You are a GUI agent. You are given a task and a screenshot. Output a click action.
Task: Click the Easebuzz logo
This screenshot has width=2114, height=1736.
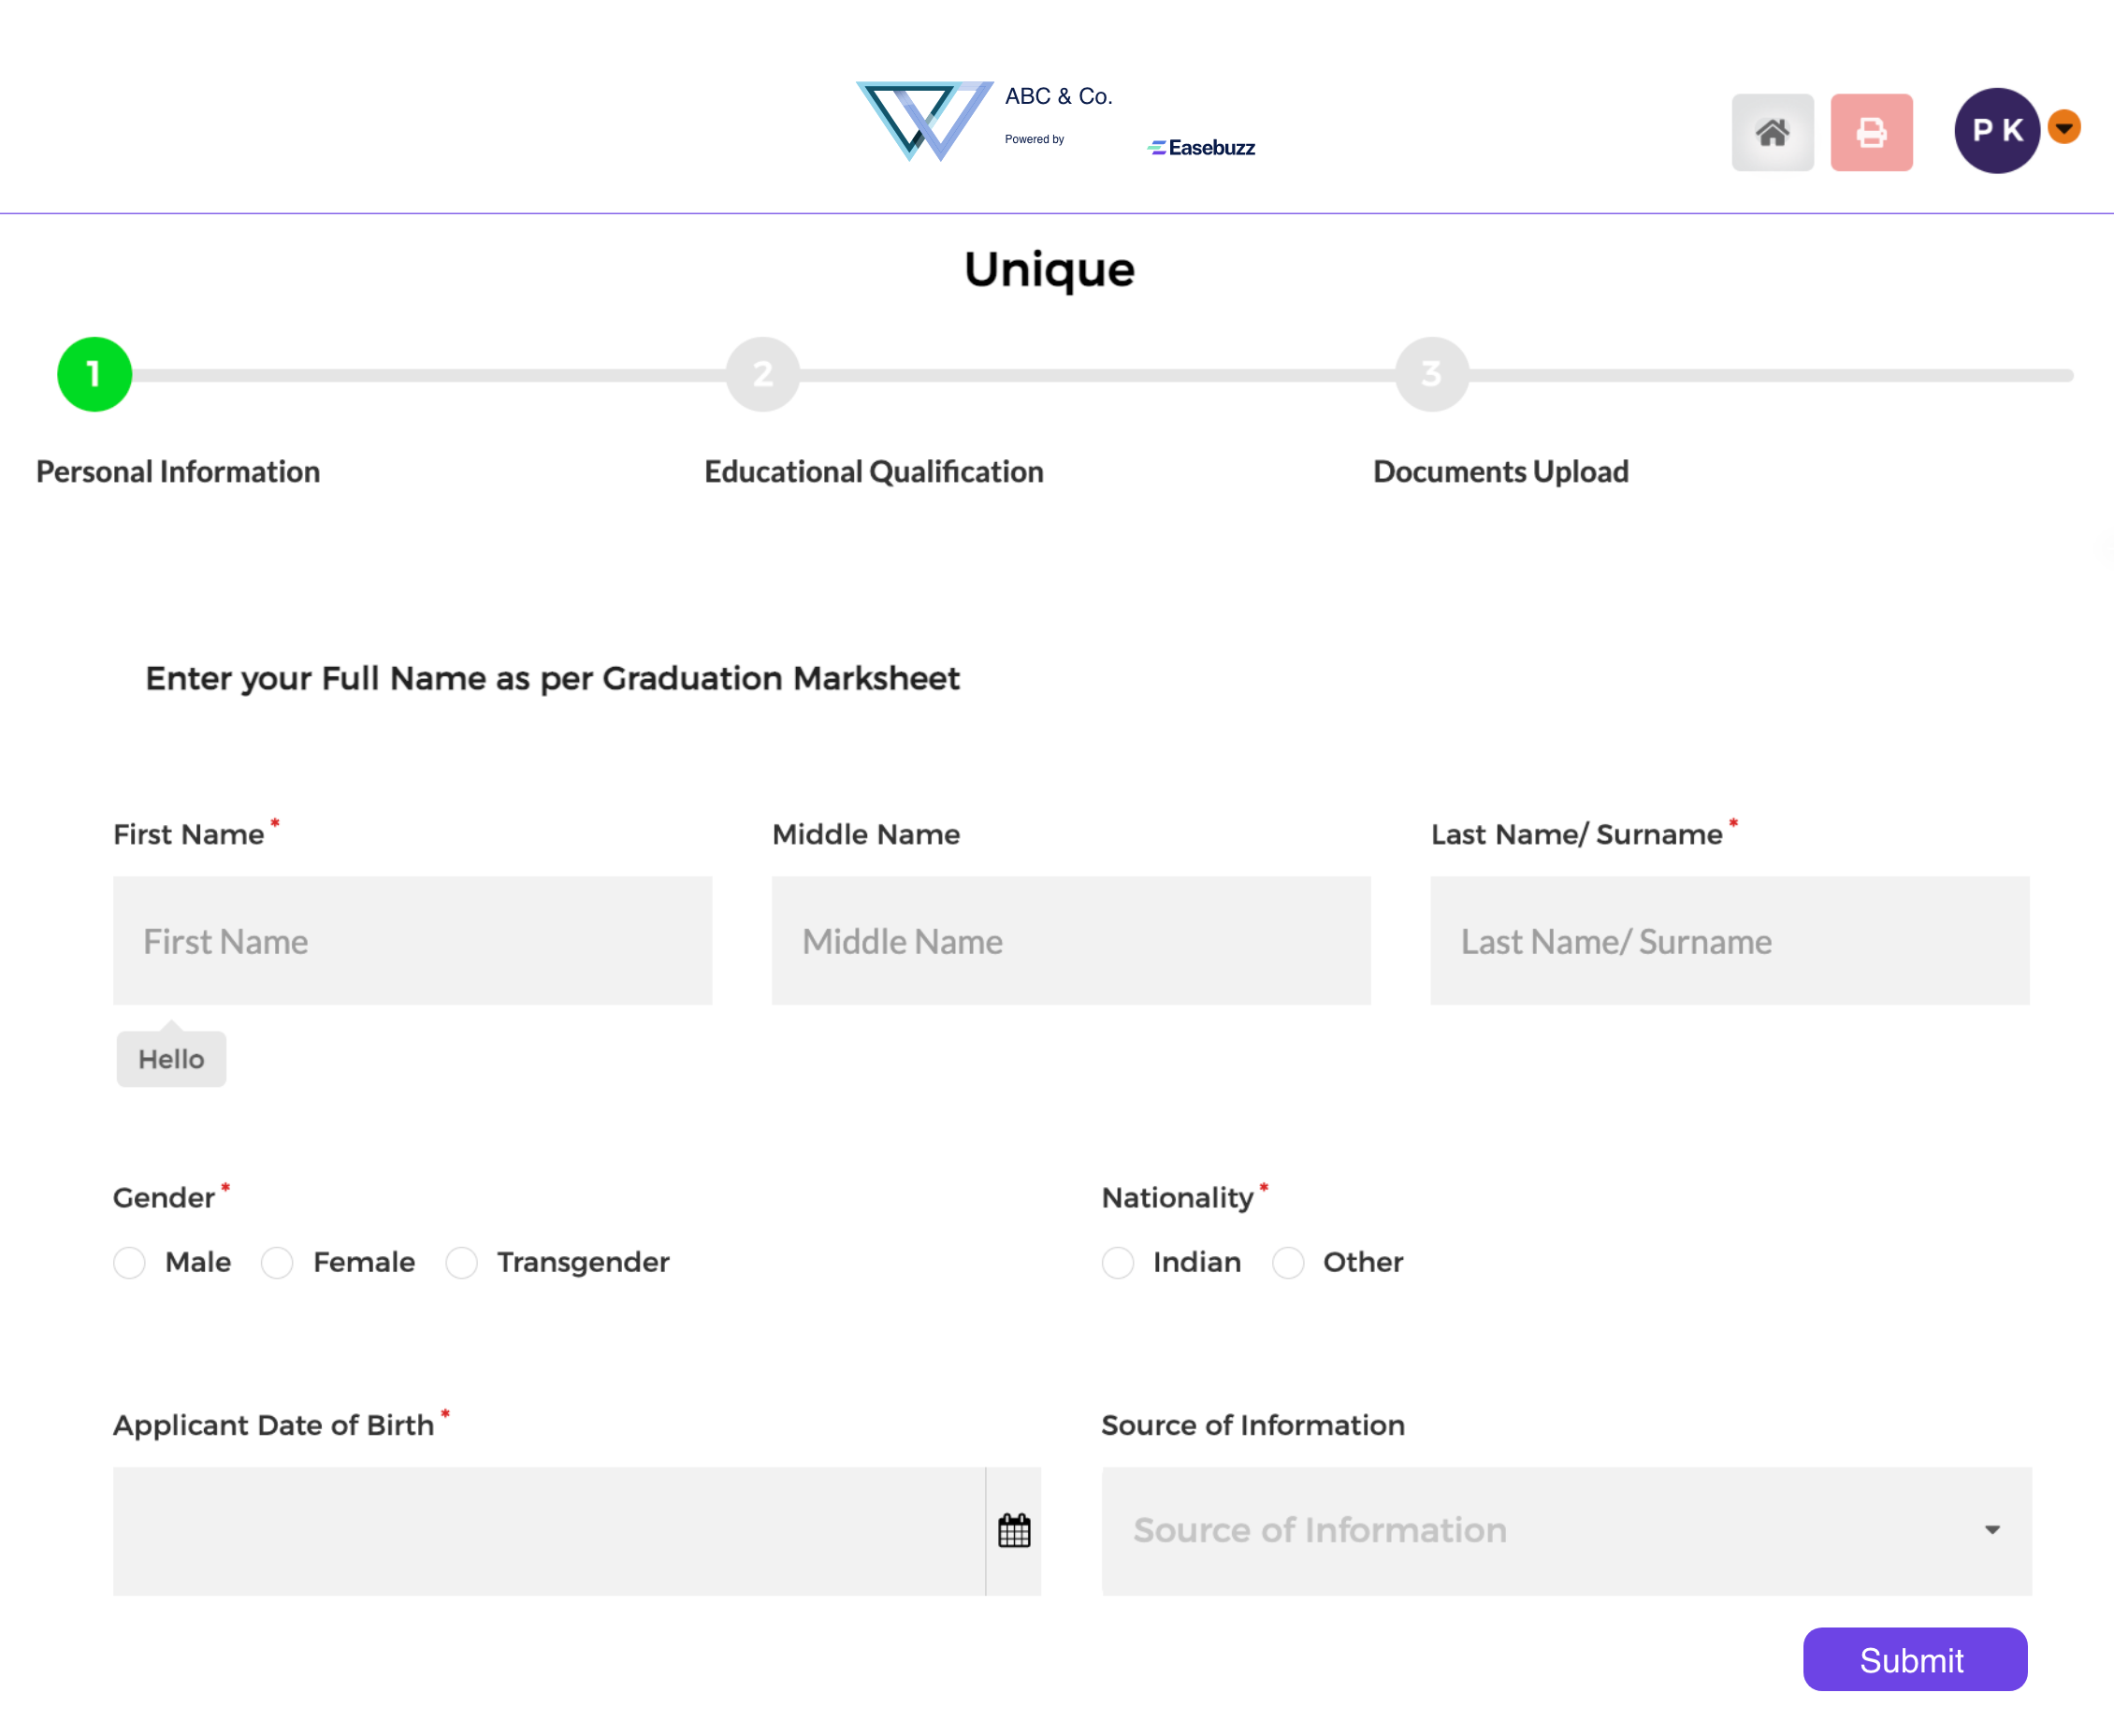1201,148
